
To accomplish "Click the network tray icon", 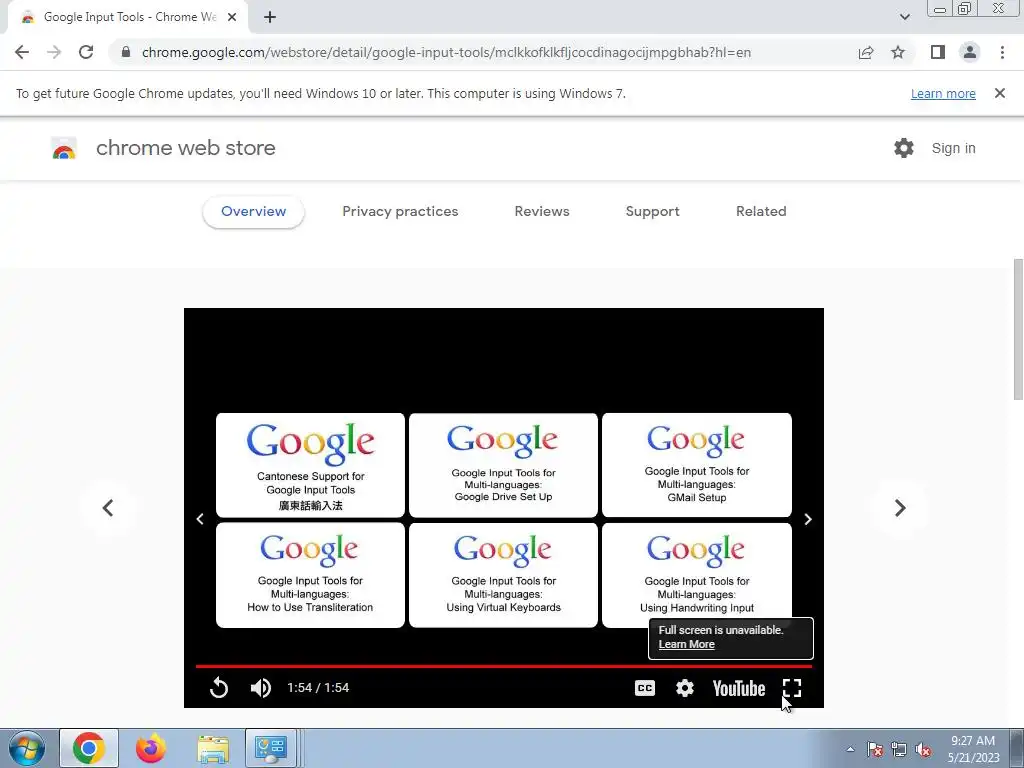I will pos(899,749).
